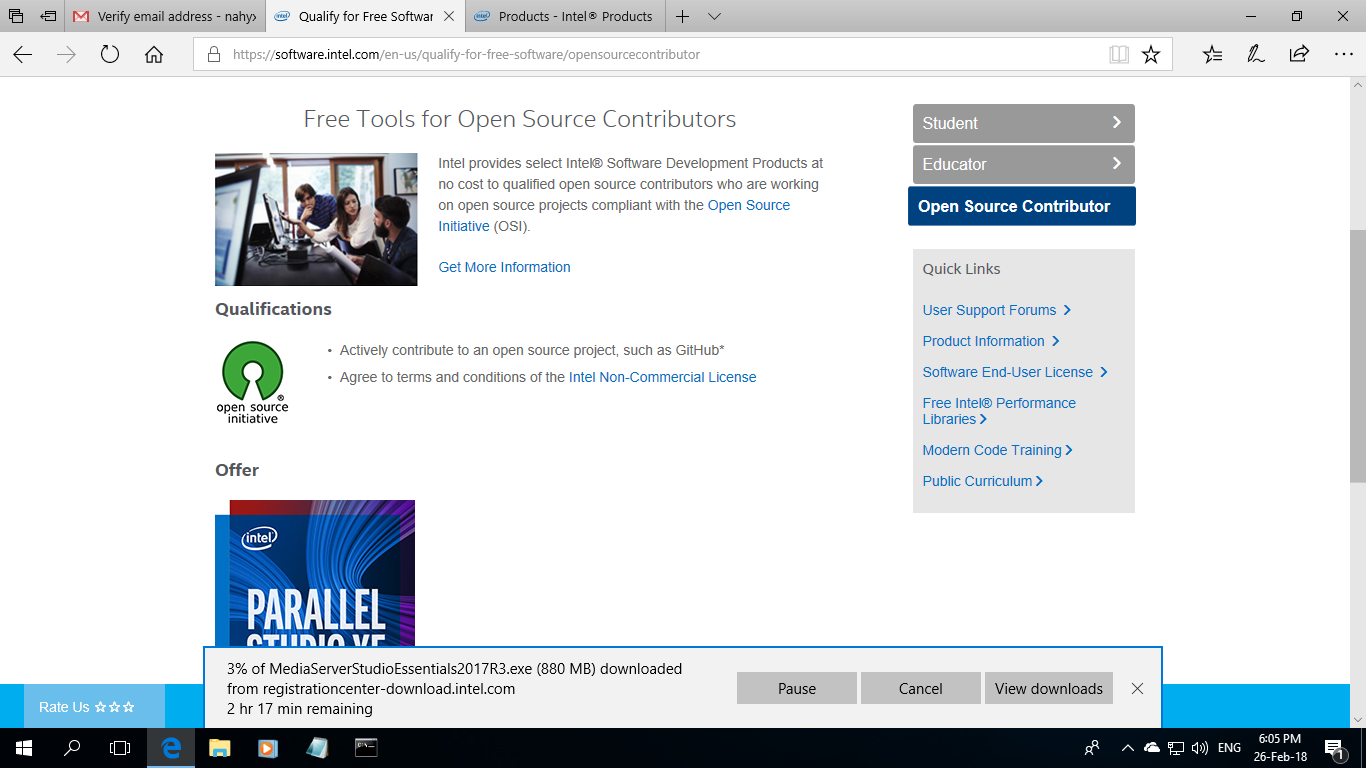Open Intel Non-Commercial License link
This screenshot has height=768, width=1366.
coord(663,377)
